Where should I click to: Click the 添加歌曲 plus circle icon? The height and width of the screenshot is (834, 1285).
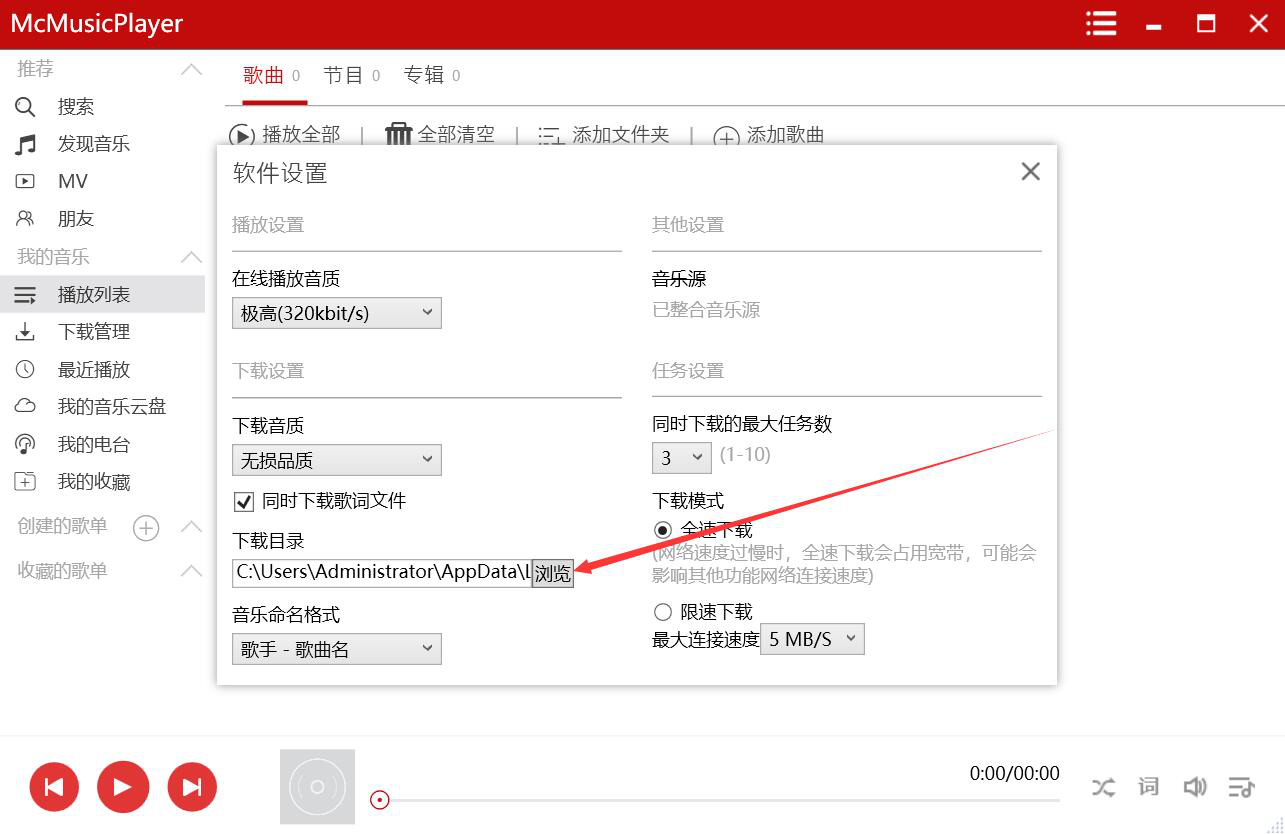tap(727, 137)
